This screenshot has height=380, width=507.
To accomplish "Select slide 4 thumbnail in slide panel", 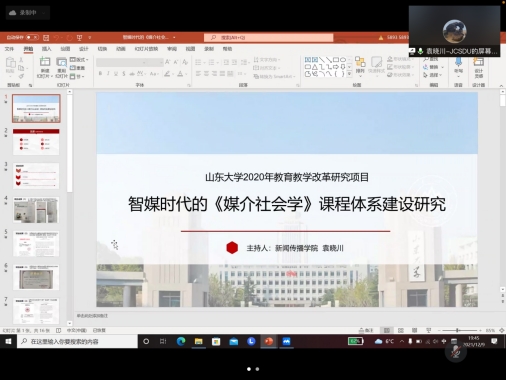I will [x=36, y=210].
